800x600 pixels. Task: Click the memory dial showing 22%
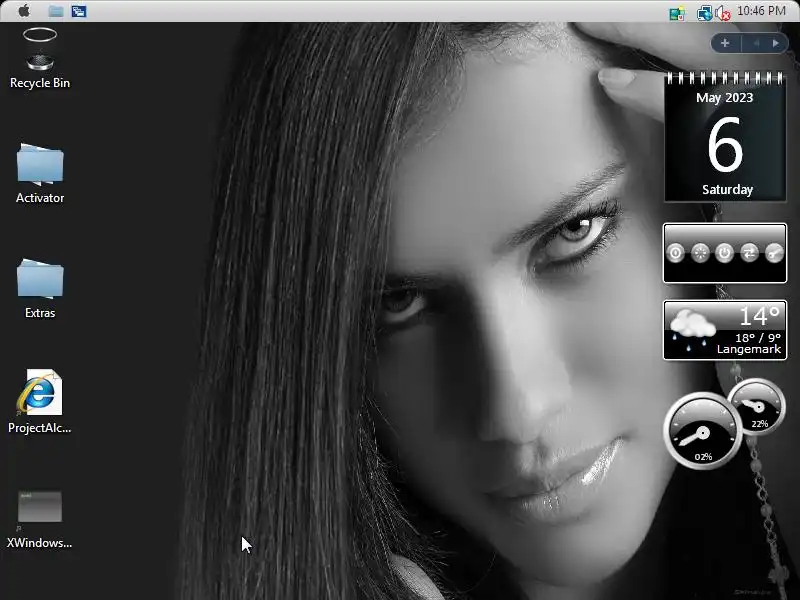(x=757, y=406)
